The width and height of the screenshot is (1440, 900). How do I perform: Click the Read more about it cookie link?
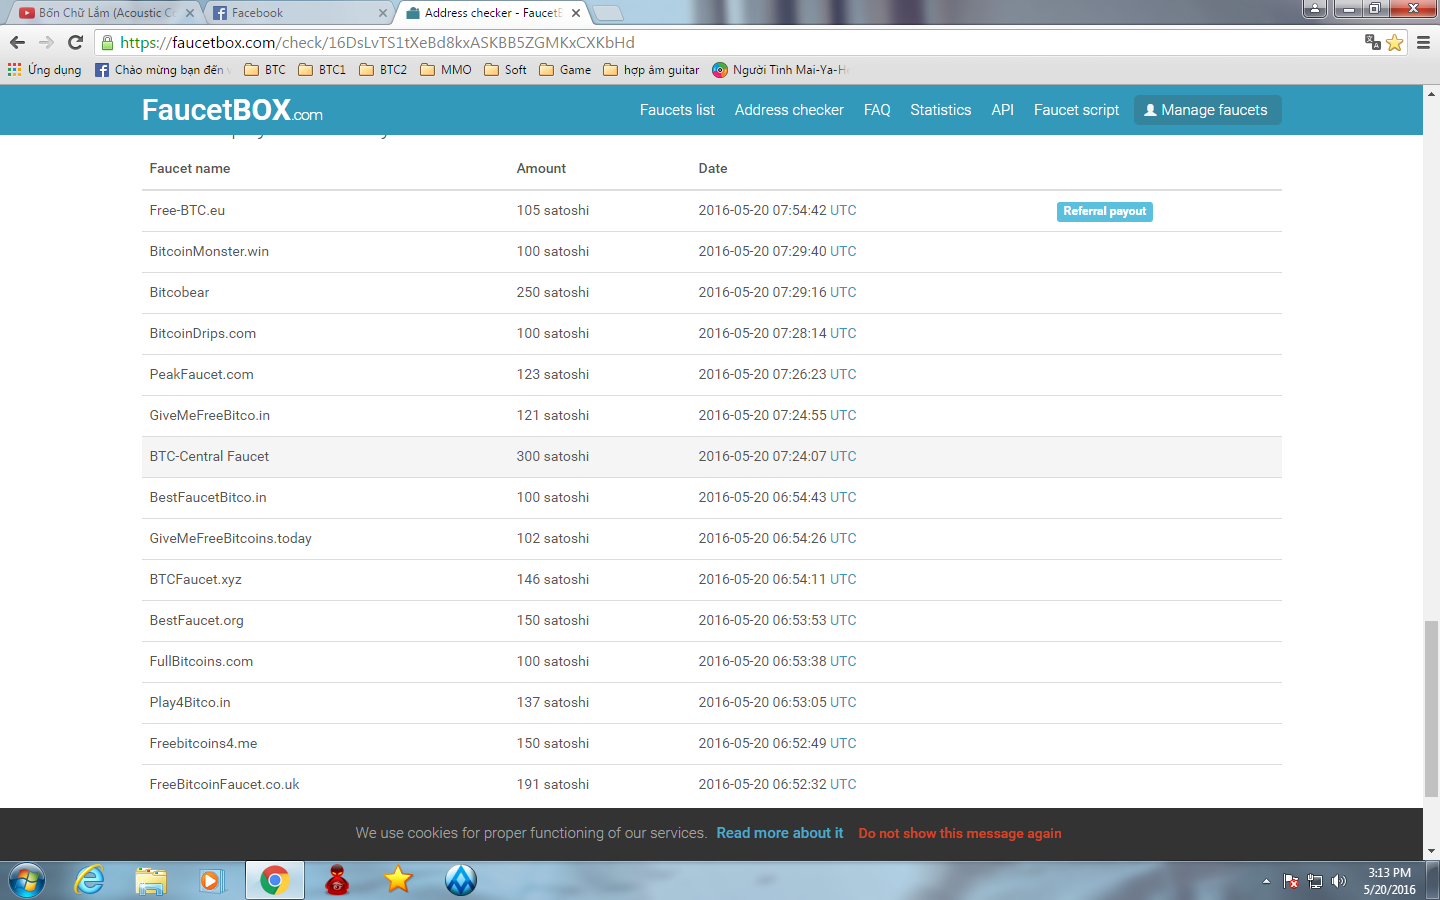tap(780, 833)
